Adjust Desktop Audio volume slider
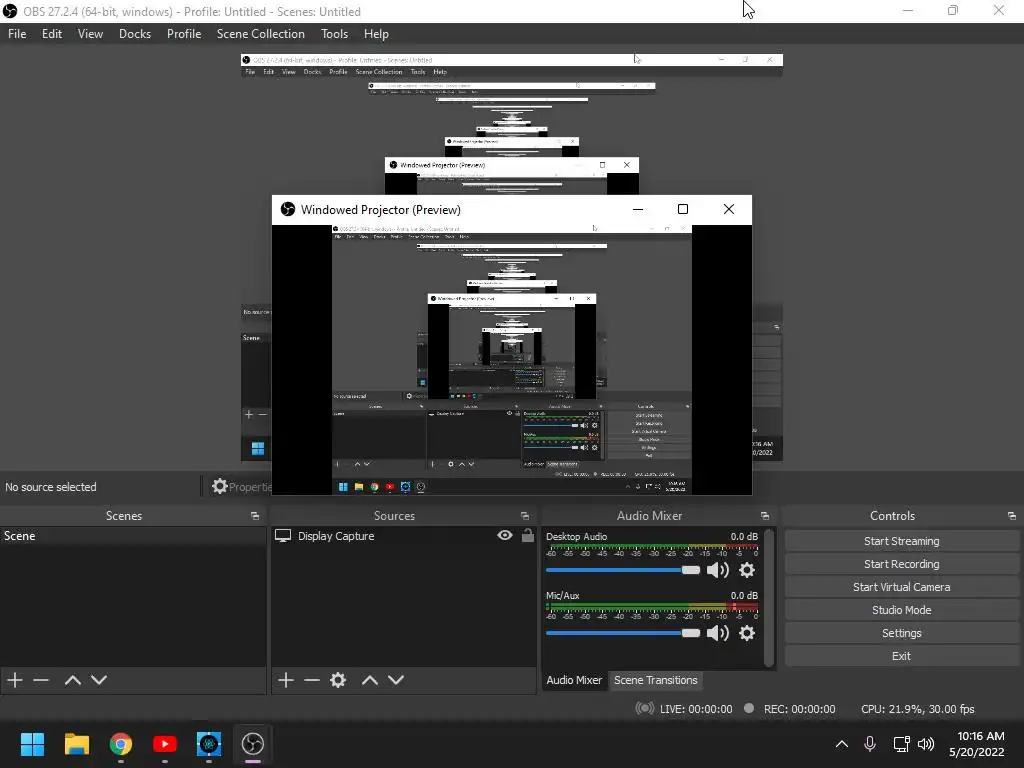Viewport: 1024px width, 768px height. click(x=623, y=570)
